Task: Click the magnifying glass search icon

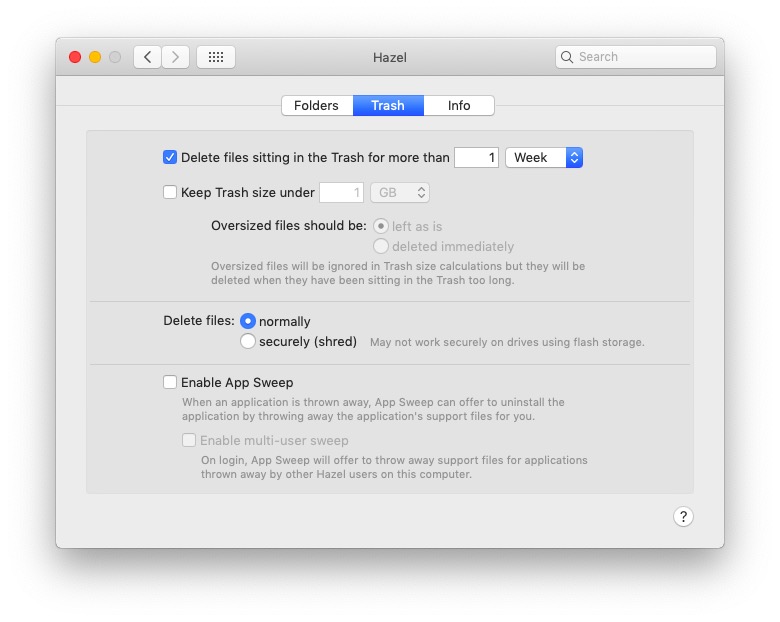Action: tap(567, 57)
